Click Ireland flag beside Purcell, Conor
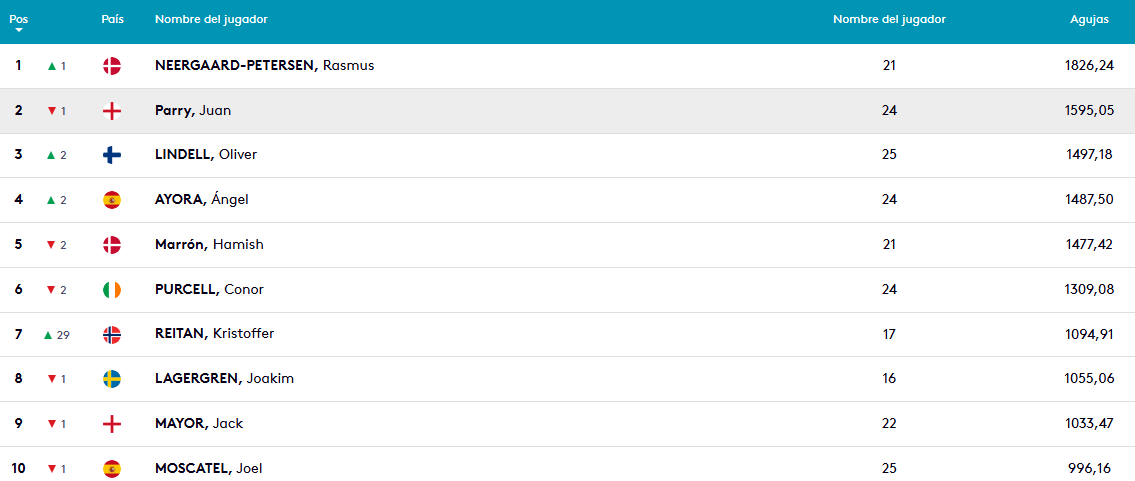The width and height of the screenshot is (1135, 481). pyautogui.click(x=112, y=289)
